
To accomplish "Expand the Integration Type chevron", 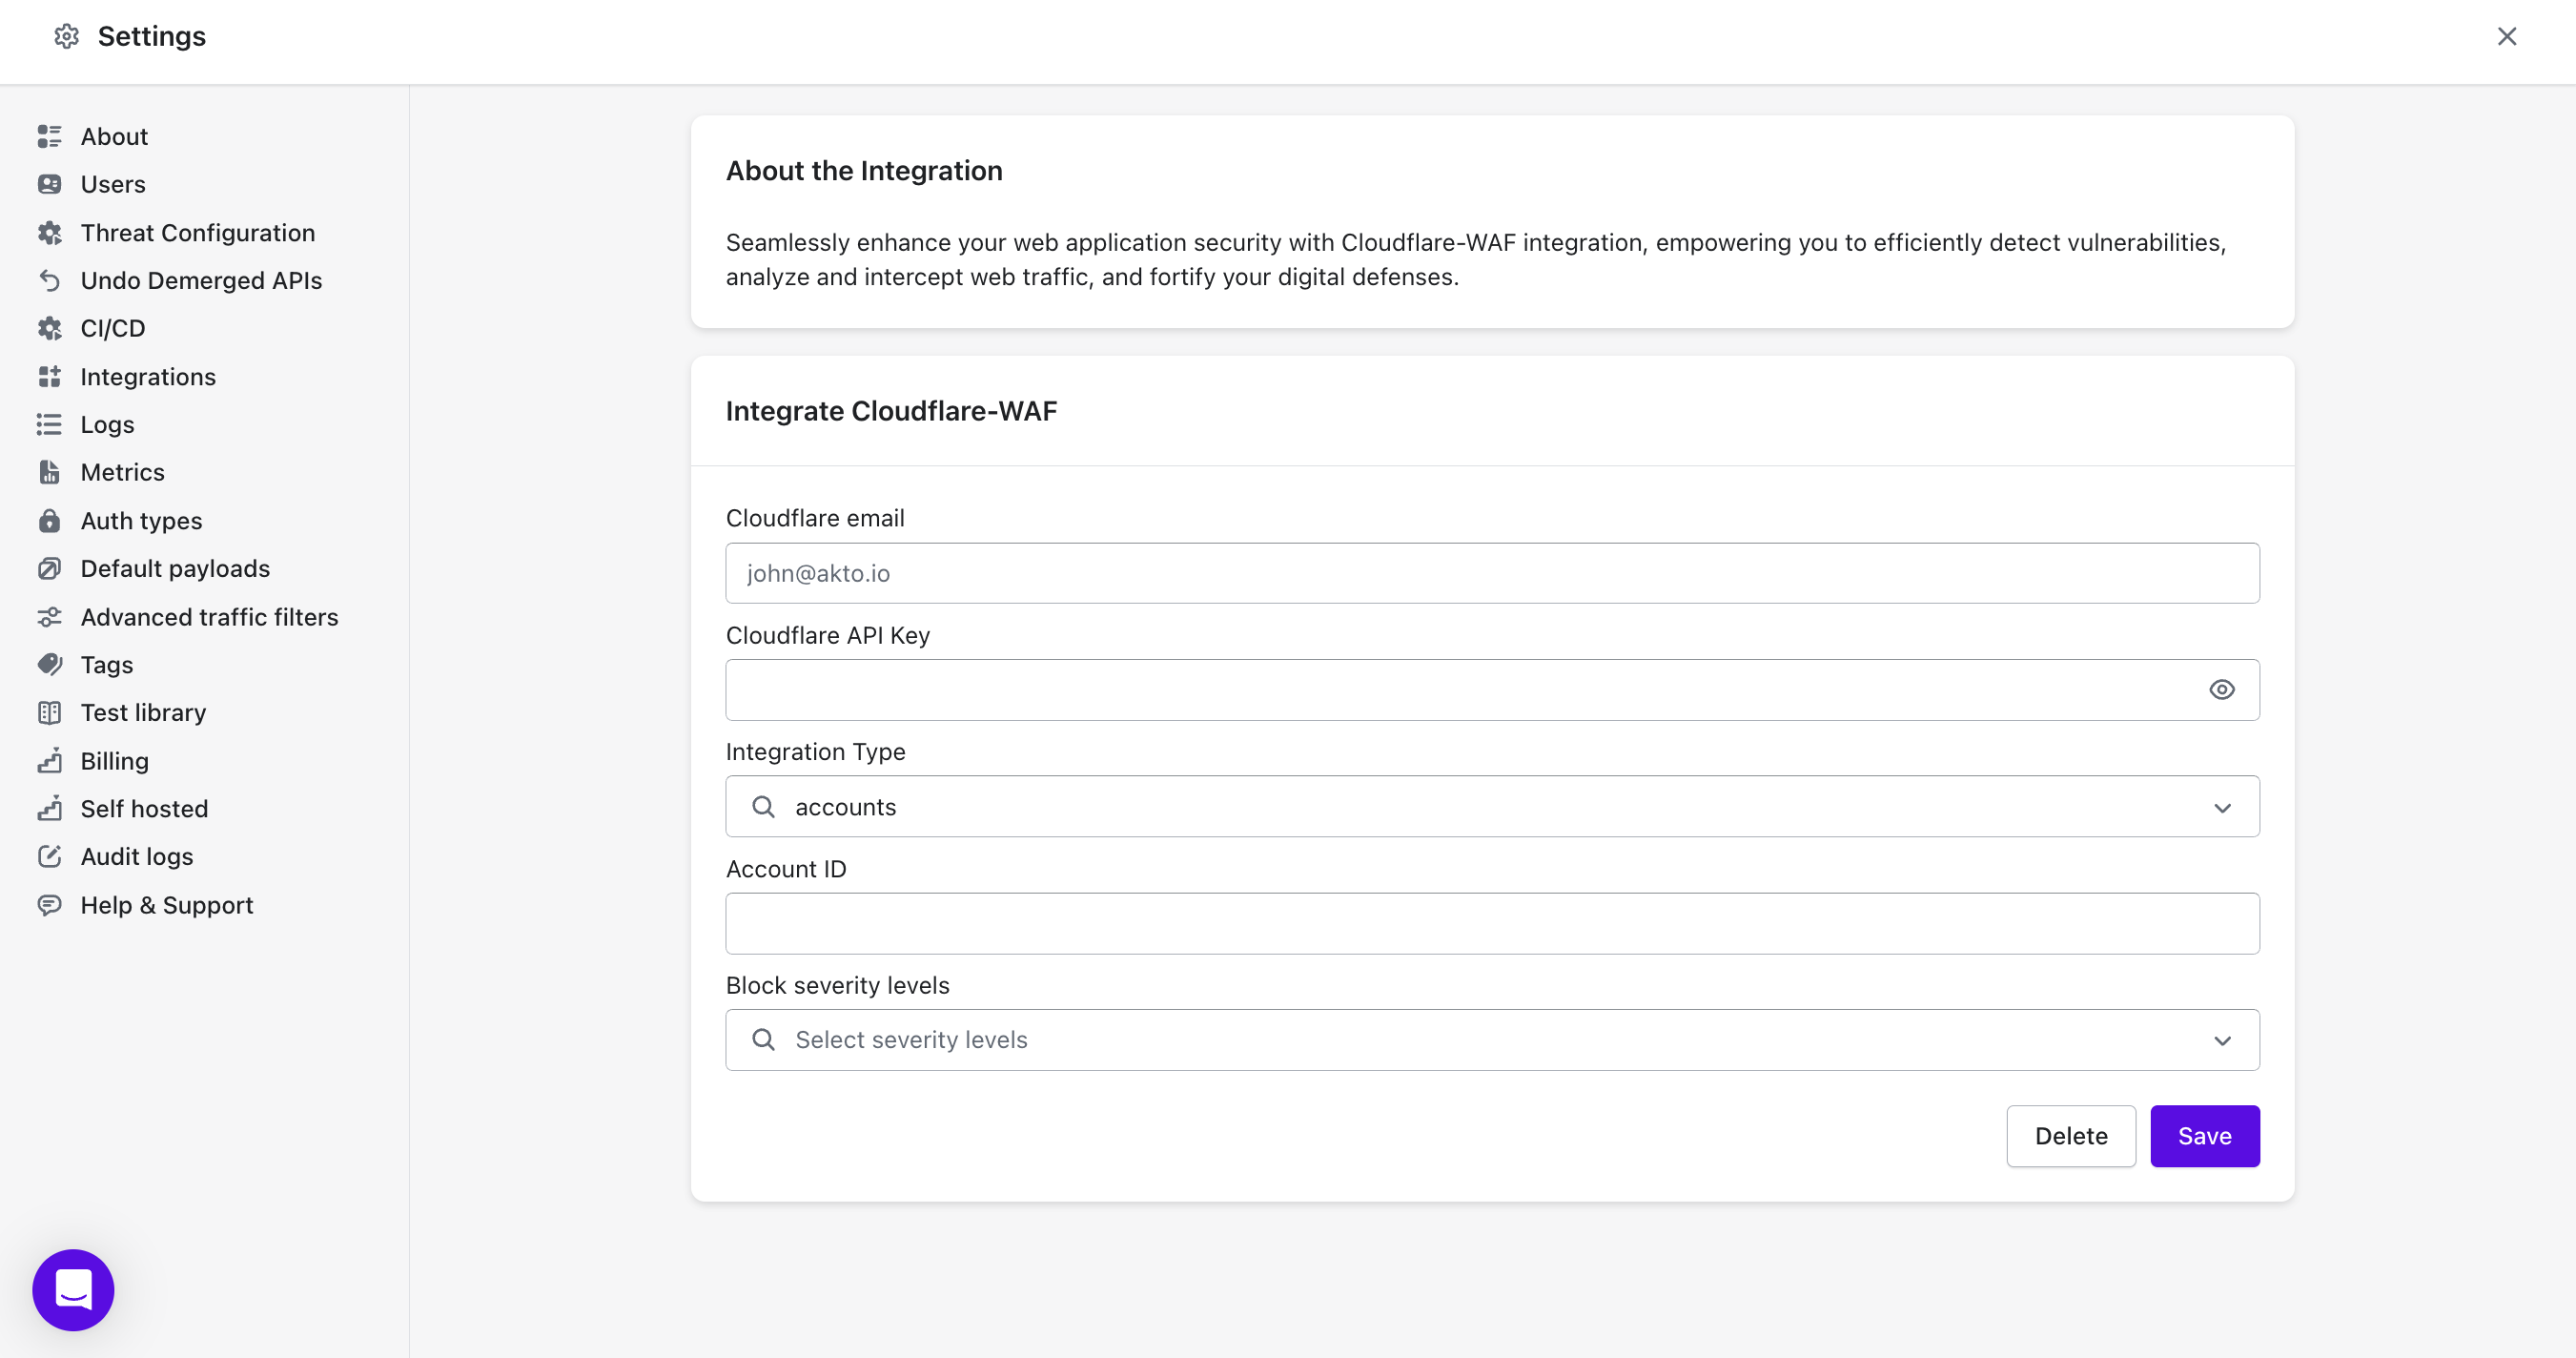I will (2221, 808).
